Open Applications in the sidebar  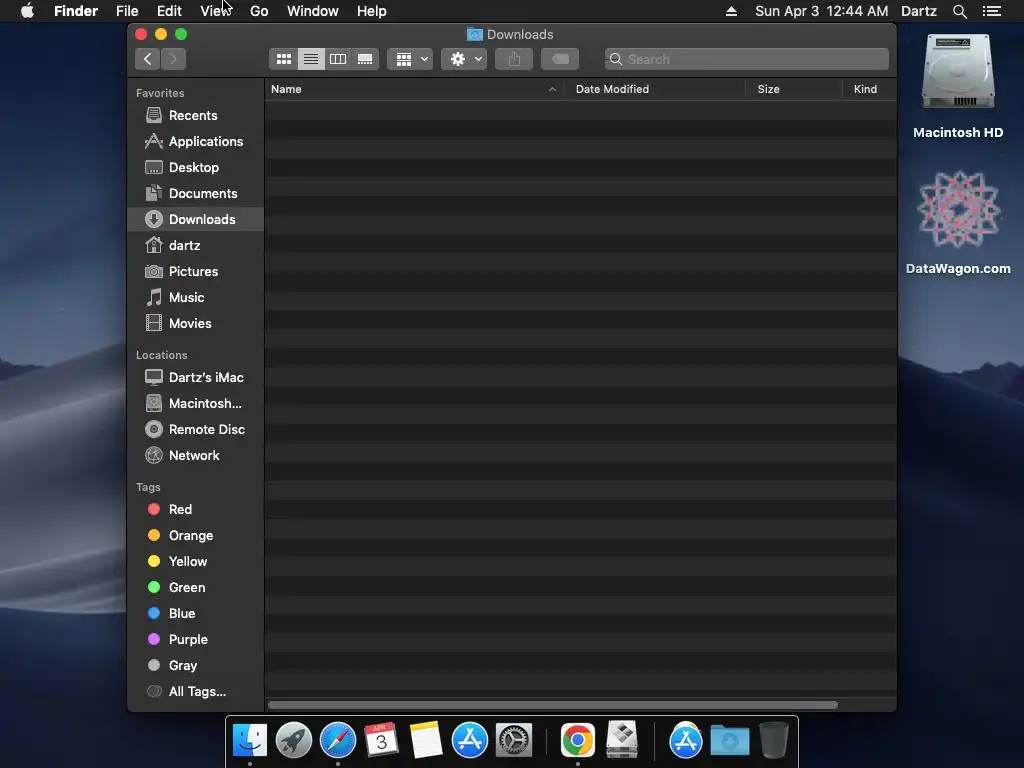tap(195, 142)
